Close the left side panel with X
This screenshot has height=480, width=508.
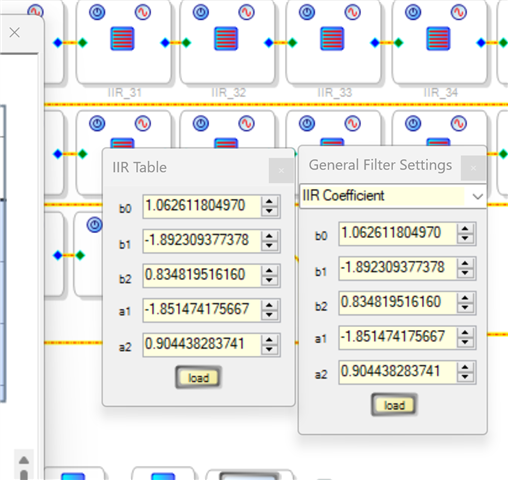pos(14,33)
